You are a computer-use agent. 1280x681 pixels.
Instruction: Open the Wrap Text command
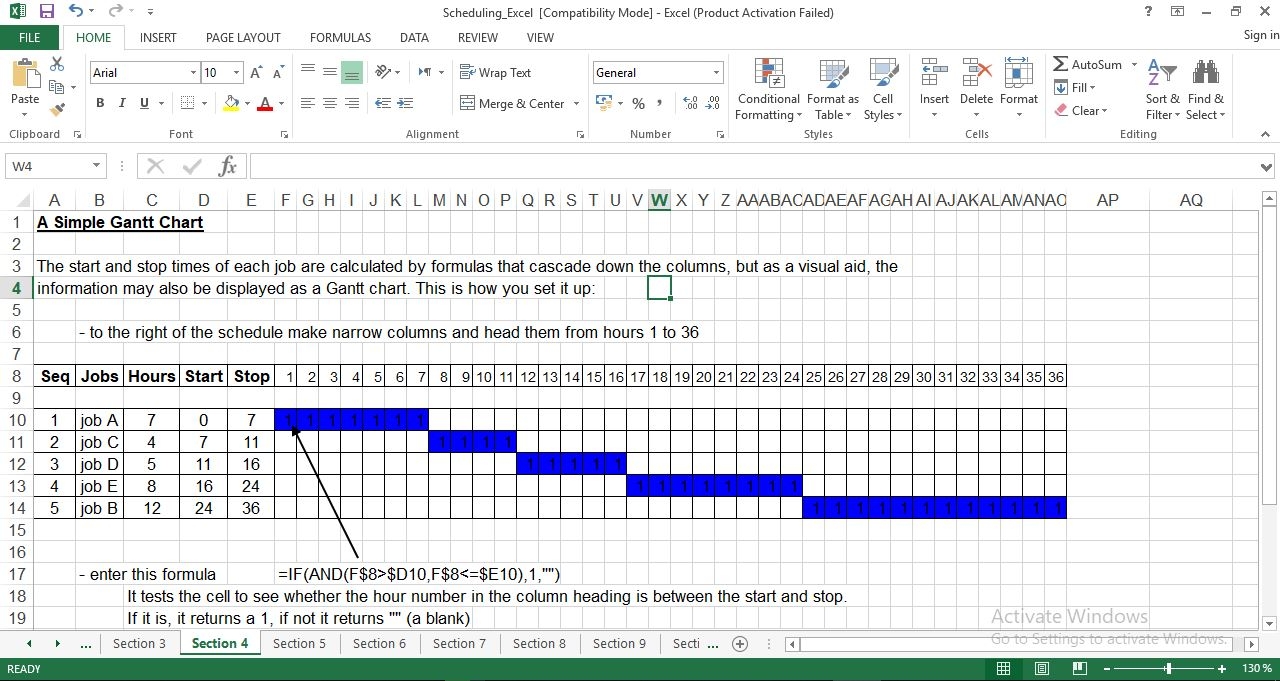(496, 72)
